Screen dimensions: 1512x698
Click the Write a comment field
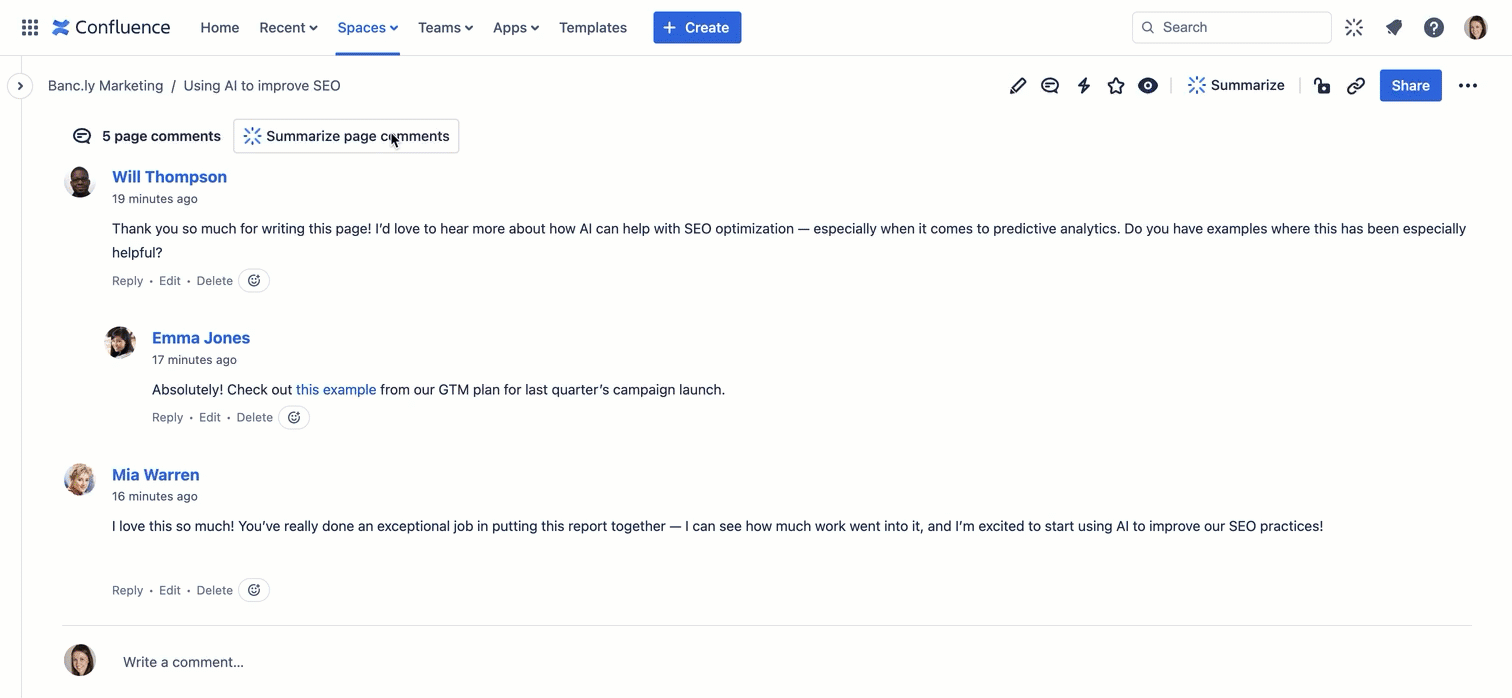183,661
